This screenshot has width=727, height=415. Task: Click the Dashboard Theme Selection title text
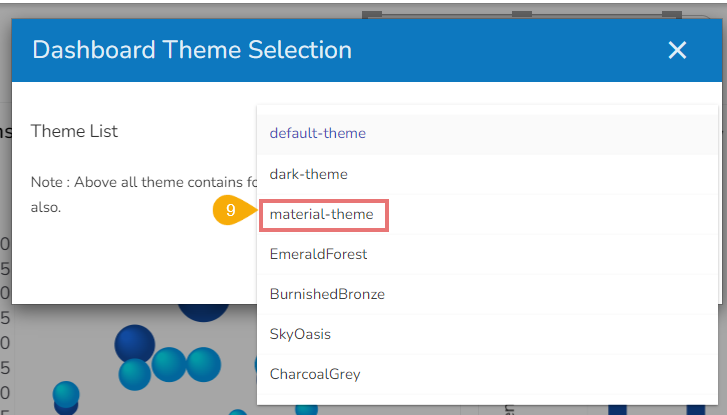(x=192, y=50)
